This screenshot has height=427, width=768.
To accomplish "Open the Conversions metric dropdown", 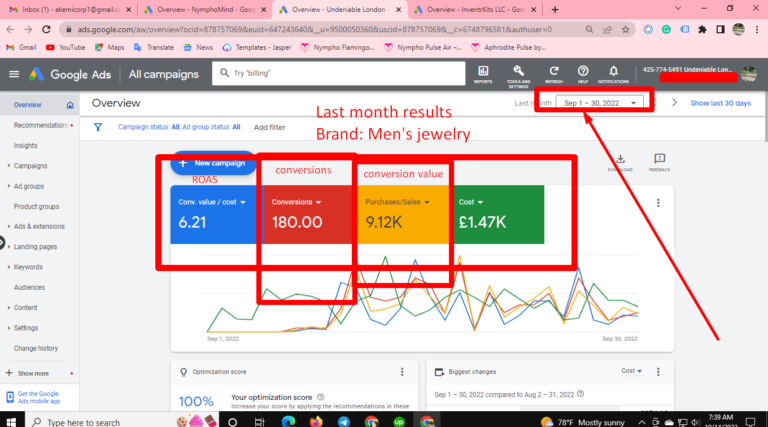I will (298, 202).
